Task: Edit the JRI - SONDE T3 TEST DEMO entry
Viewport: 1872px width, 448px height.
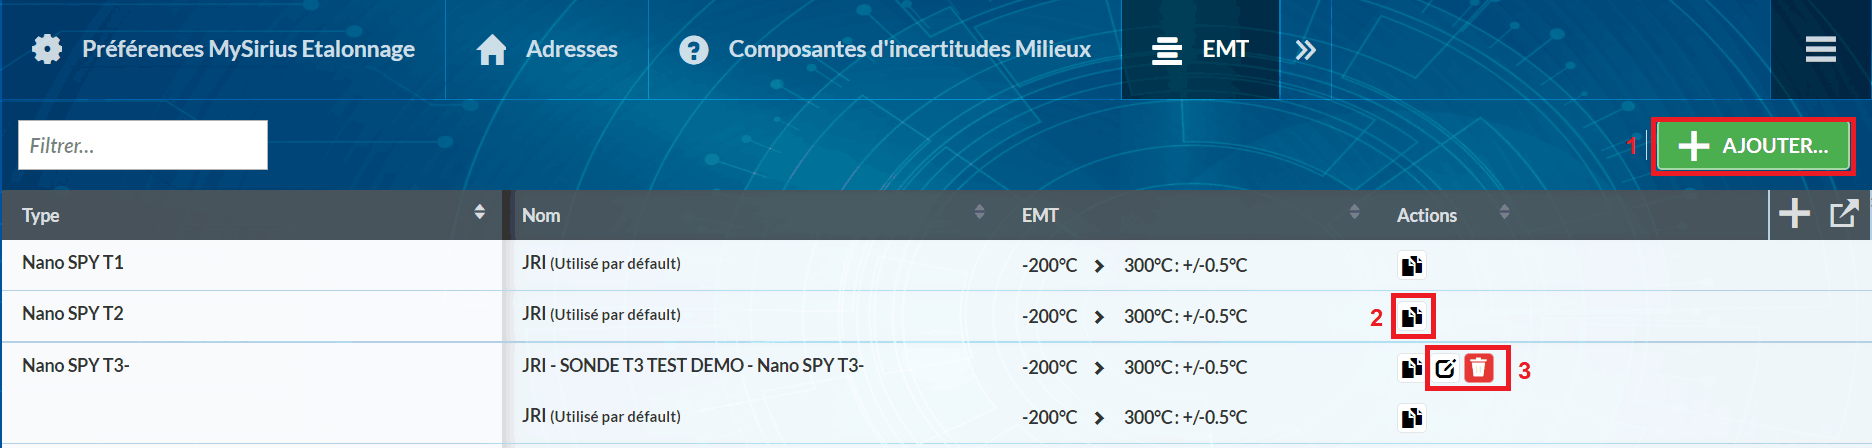Action: 1445,369
